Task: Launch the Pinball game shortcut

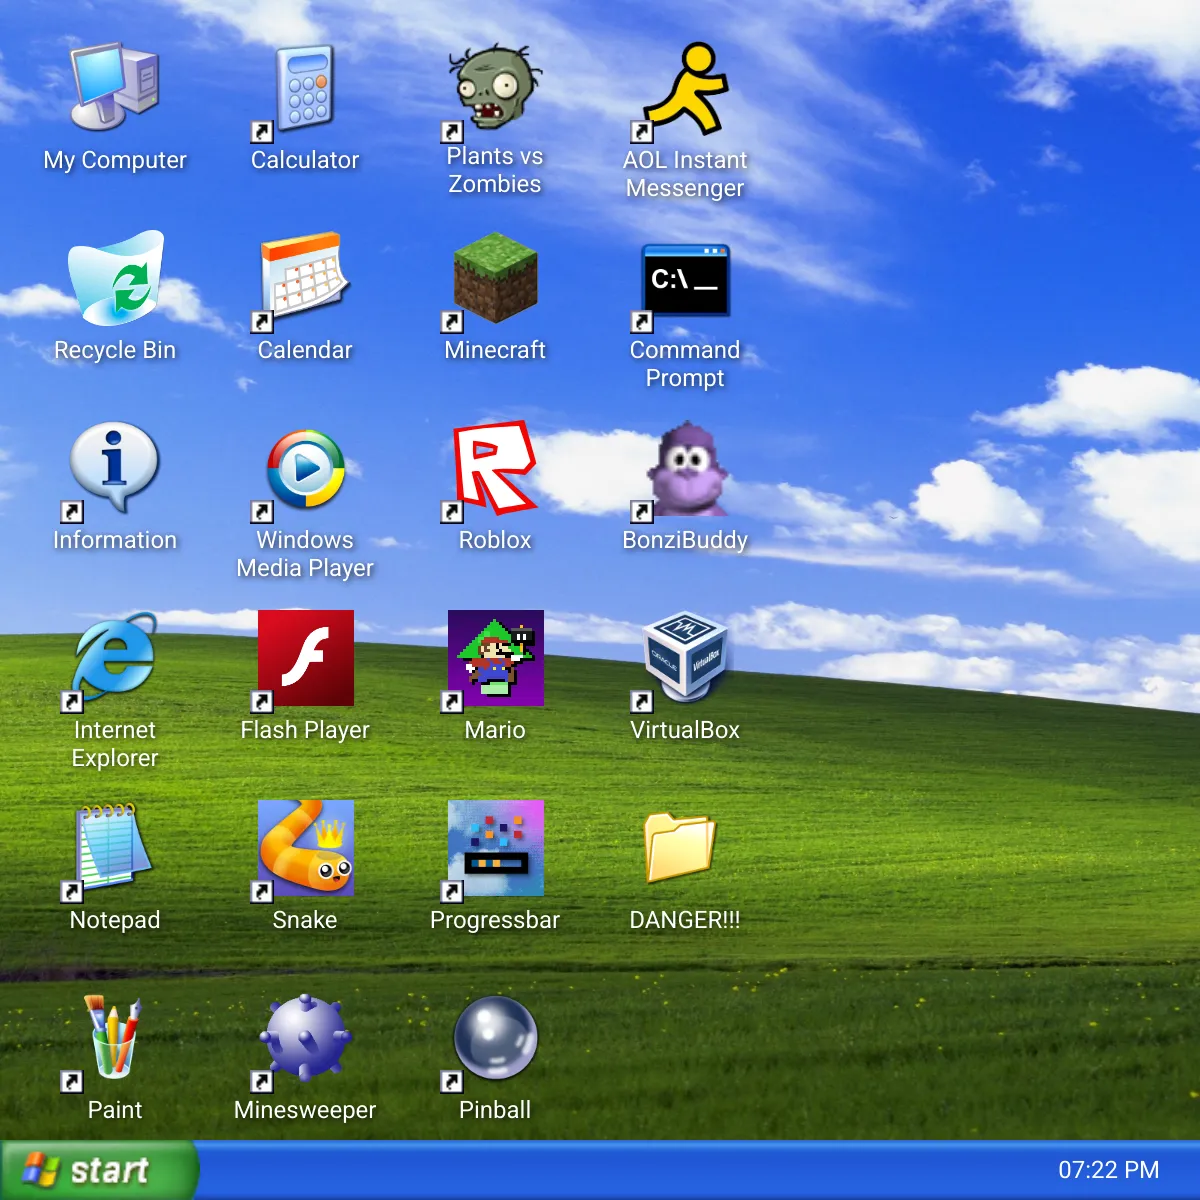Action: pos(495,1038)
